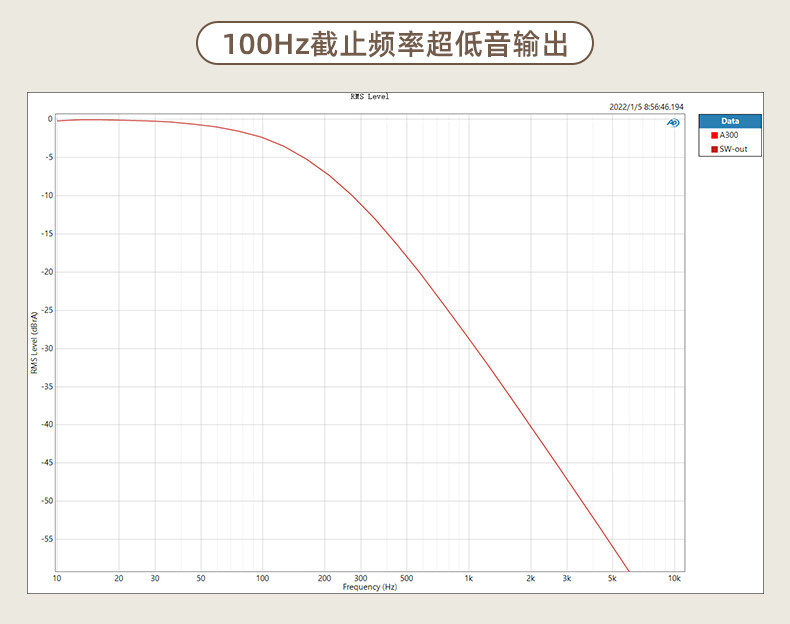
Task: Click the timestamp 2022/1/5 8:56:46.194
Action: coord(646,107)
